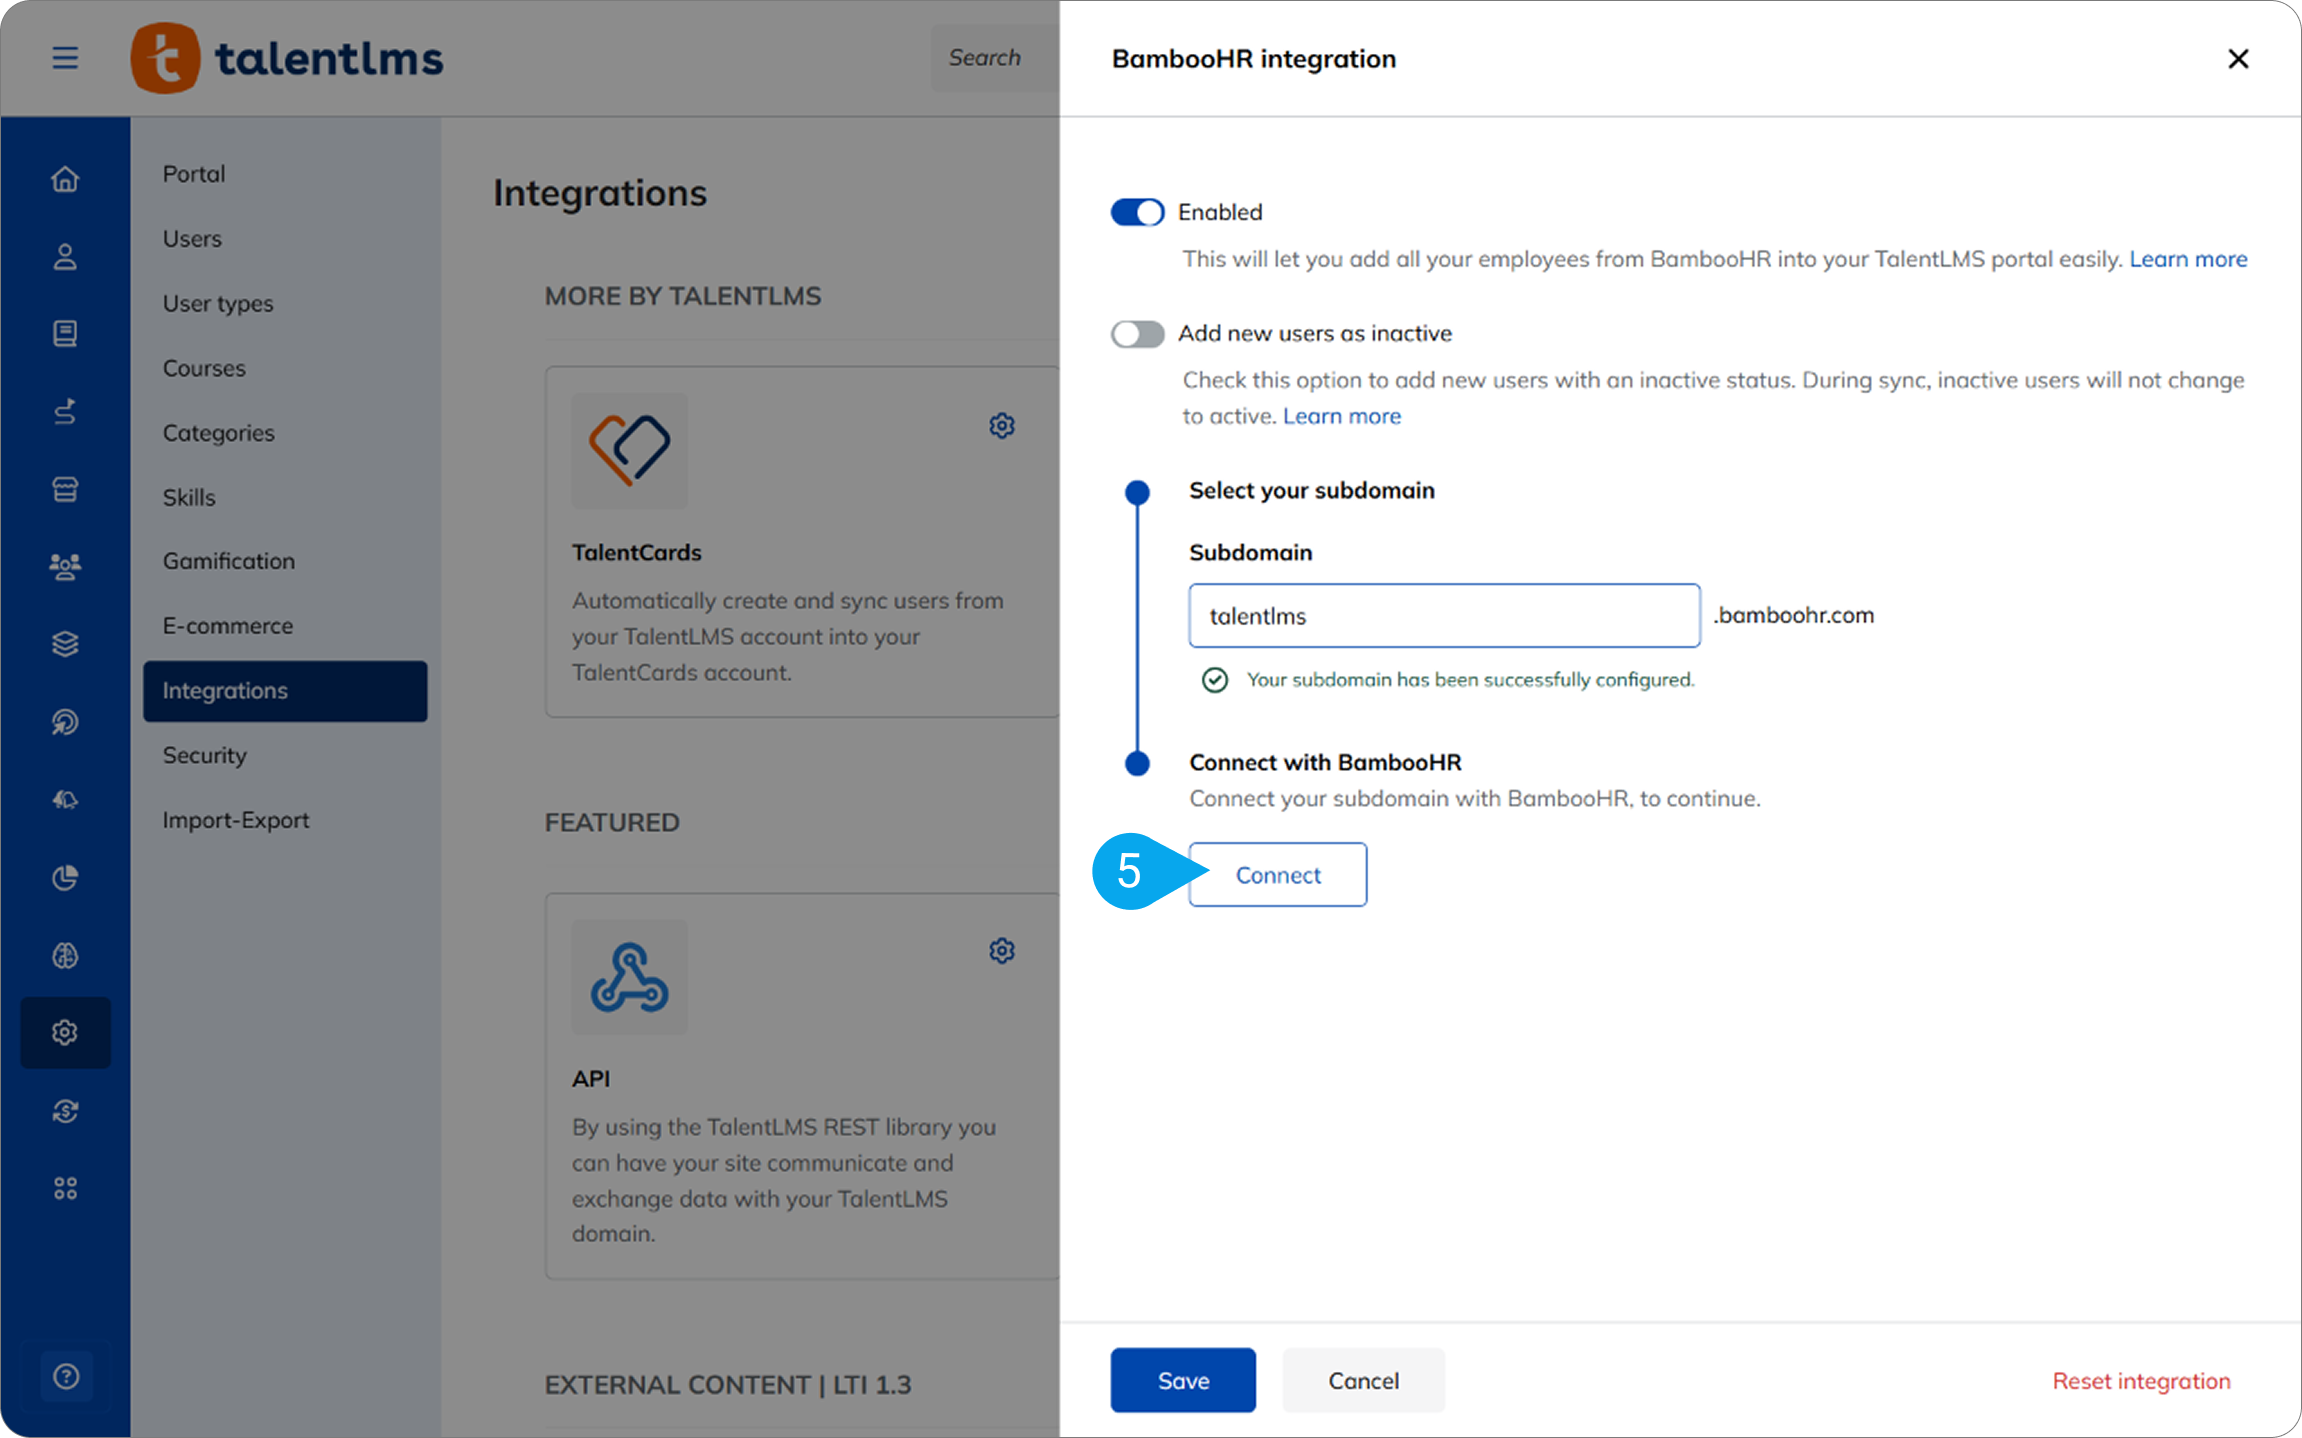The width and height of the screenshot is (2302, 1438).
Task: Open the Automations spiral icon
Action: pos(65,722)
